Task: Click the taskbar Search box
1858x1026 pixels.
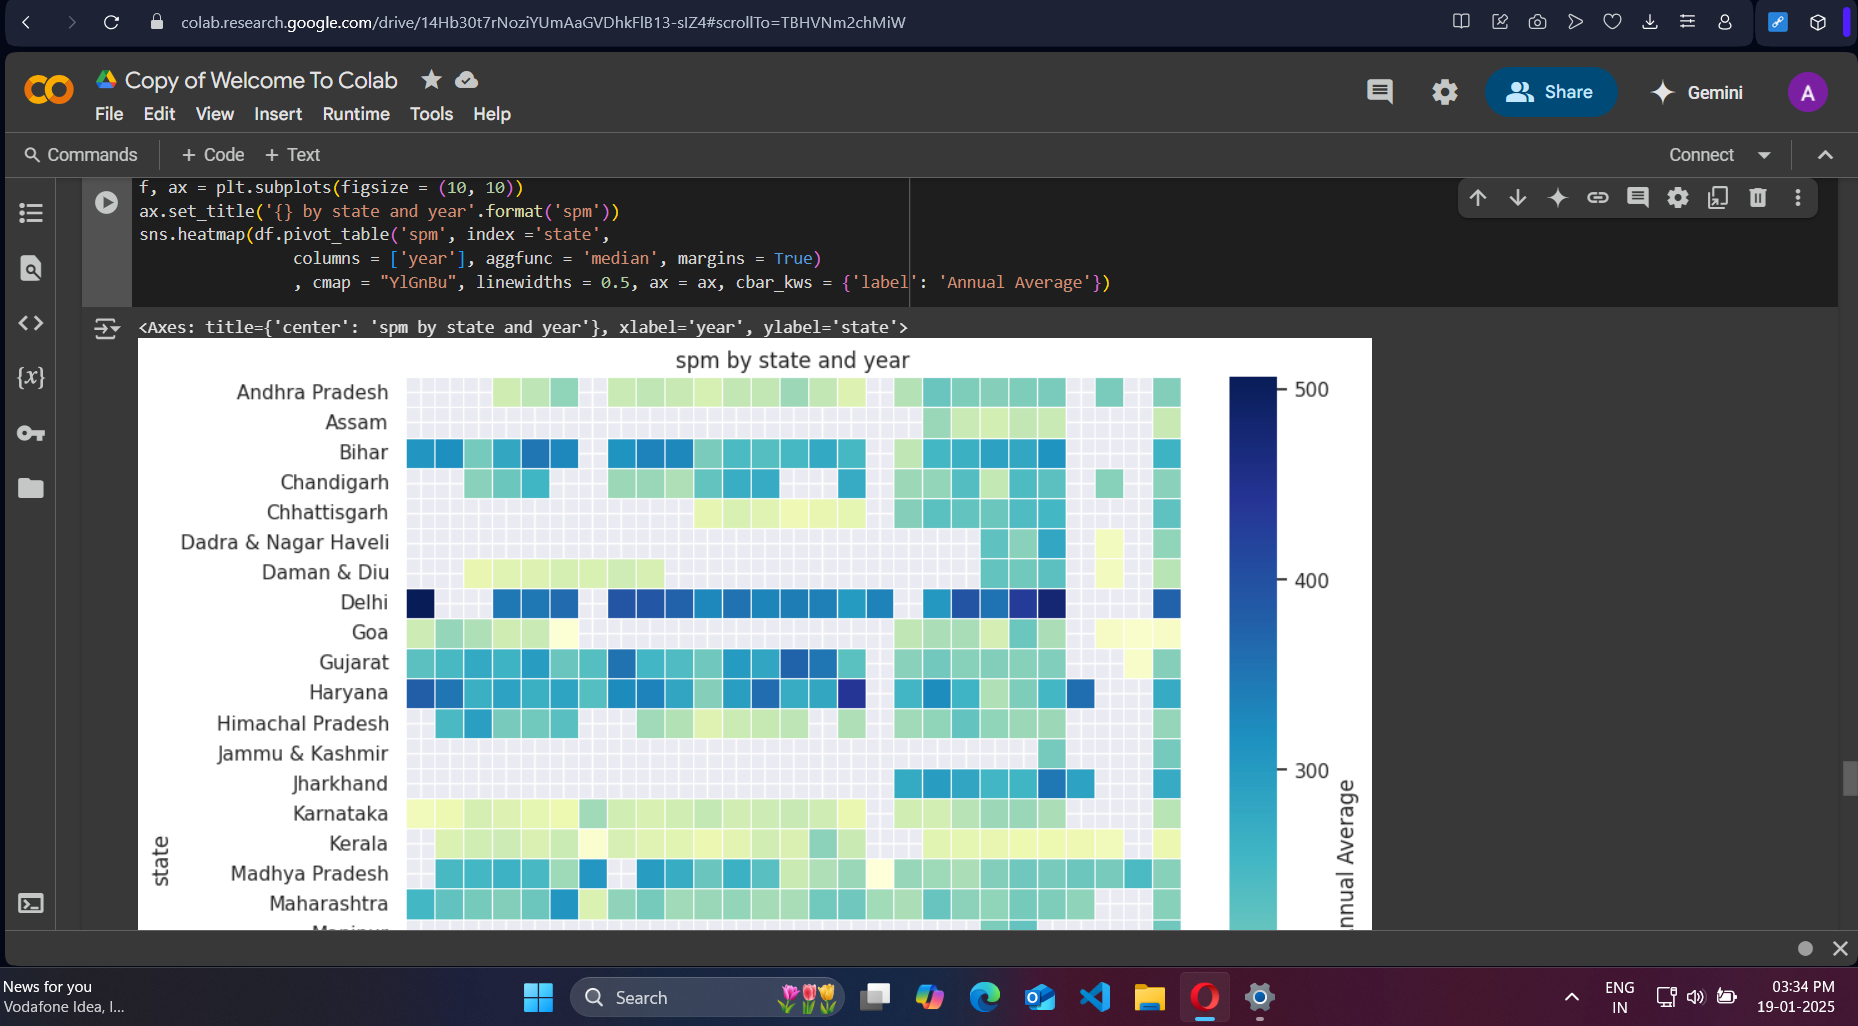Action: point(706,997)
